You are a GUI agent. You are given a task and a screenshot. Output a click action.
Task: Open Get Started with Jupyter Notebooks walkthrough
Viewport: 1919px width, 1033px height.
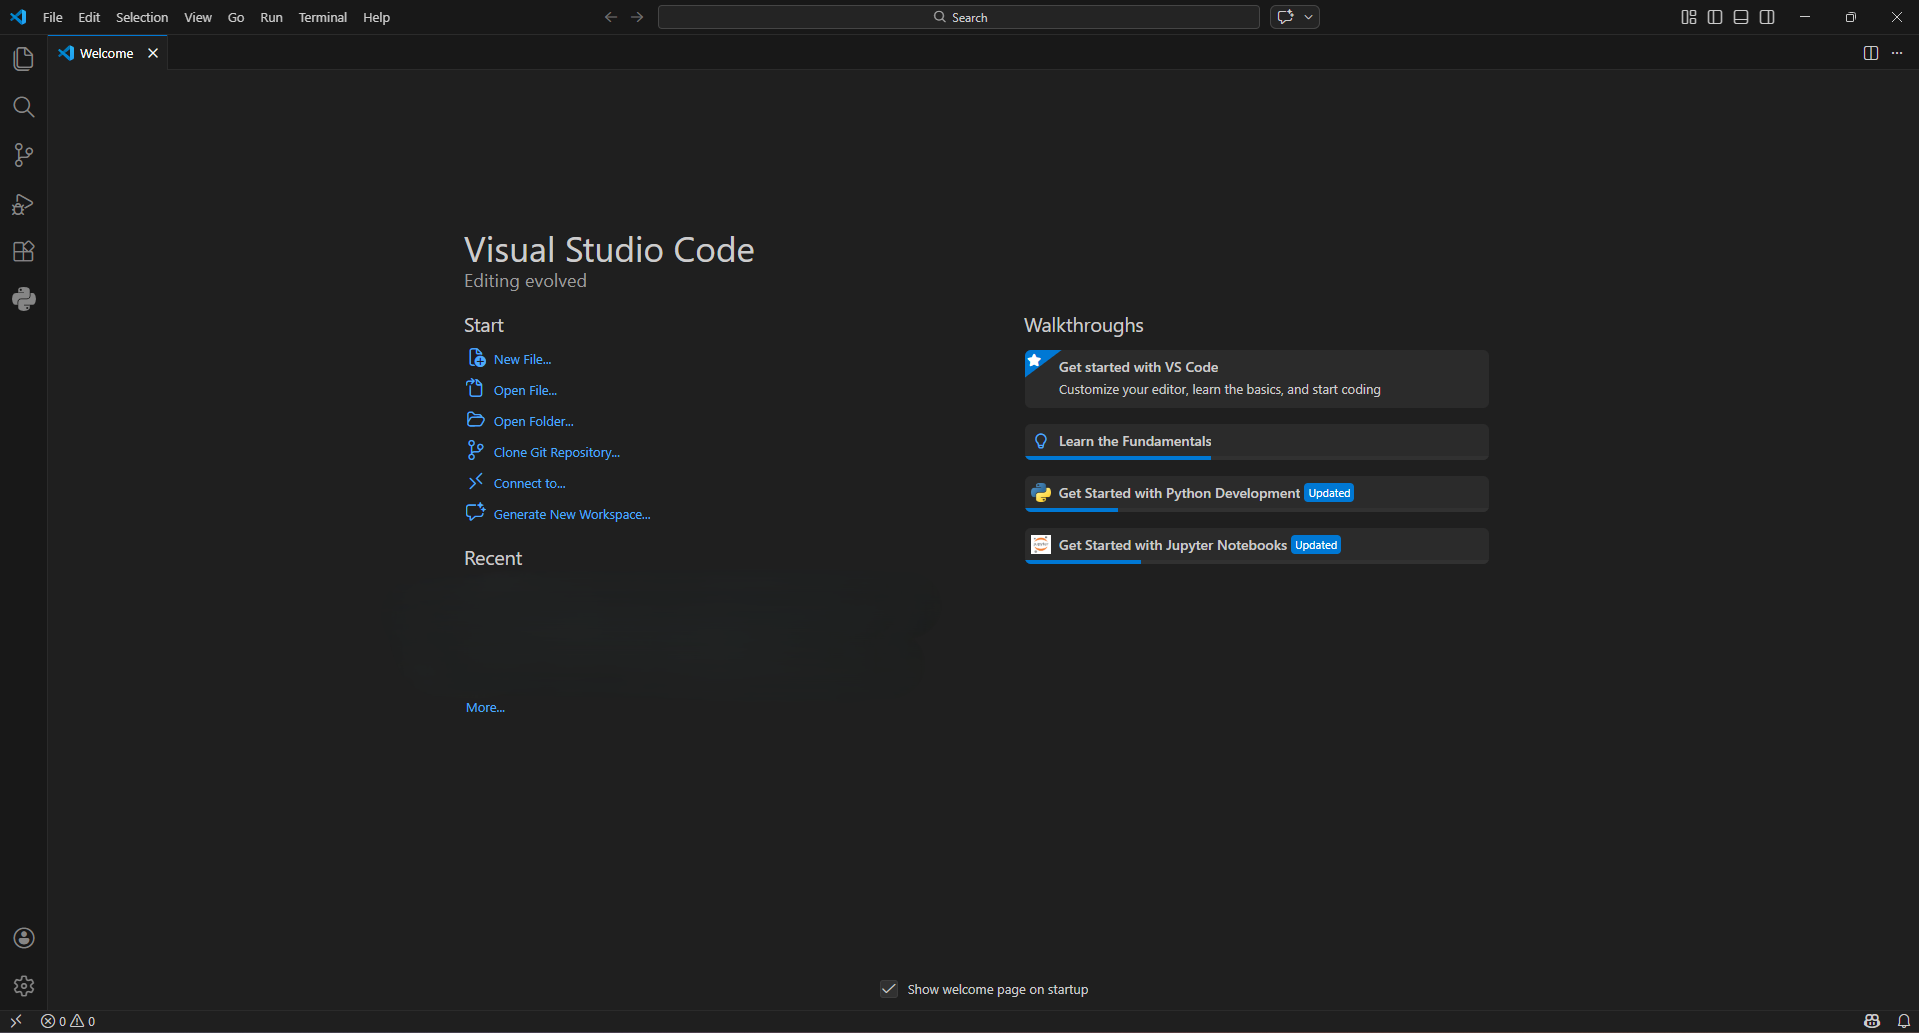(x=1257, y=545)
